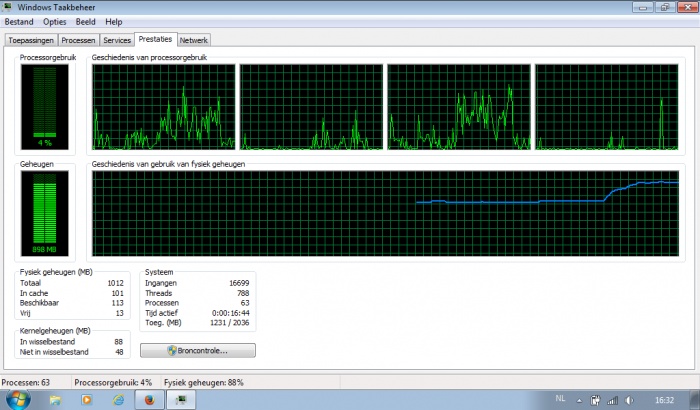Open the volume speaker tray icon
700x410 pixels.
[629, 400]
